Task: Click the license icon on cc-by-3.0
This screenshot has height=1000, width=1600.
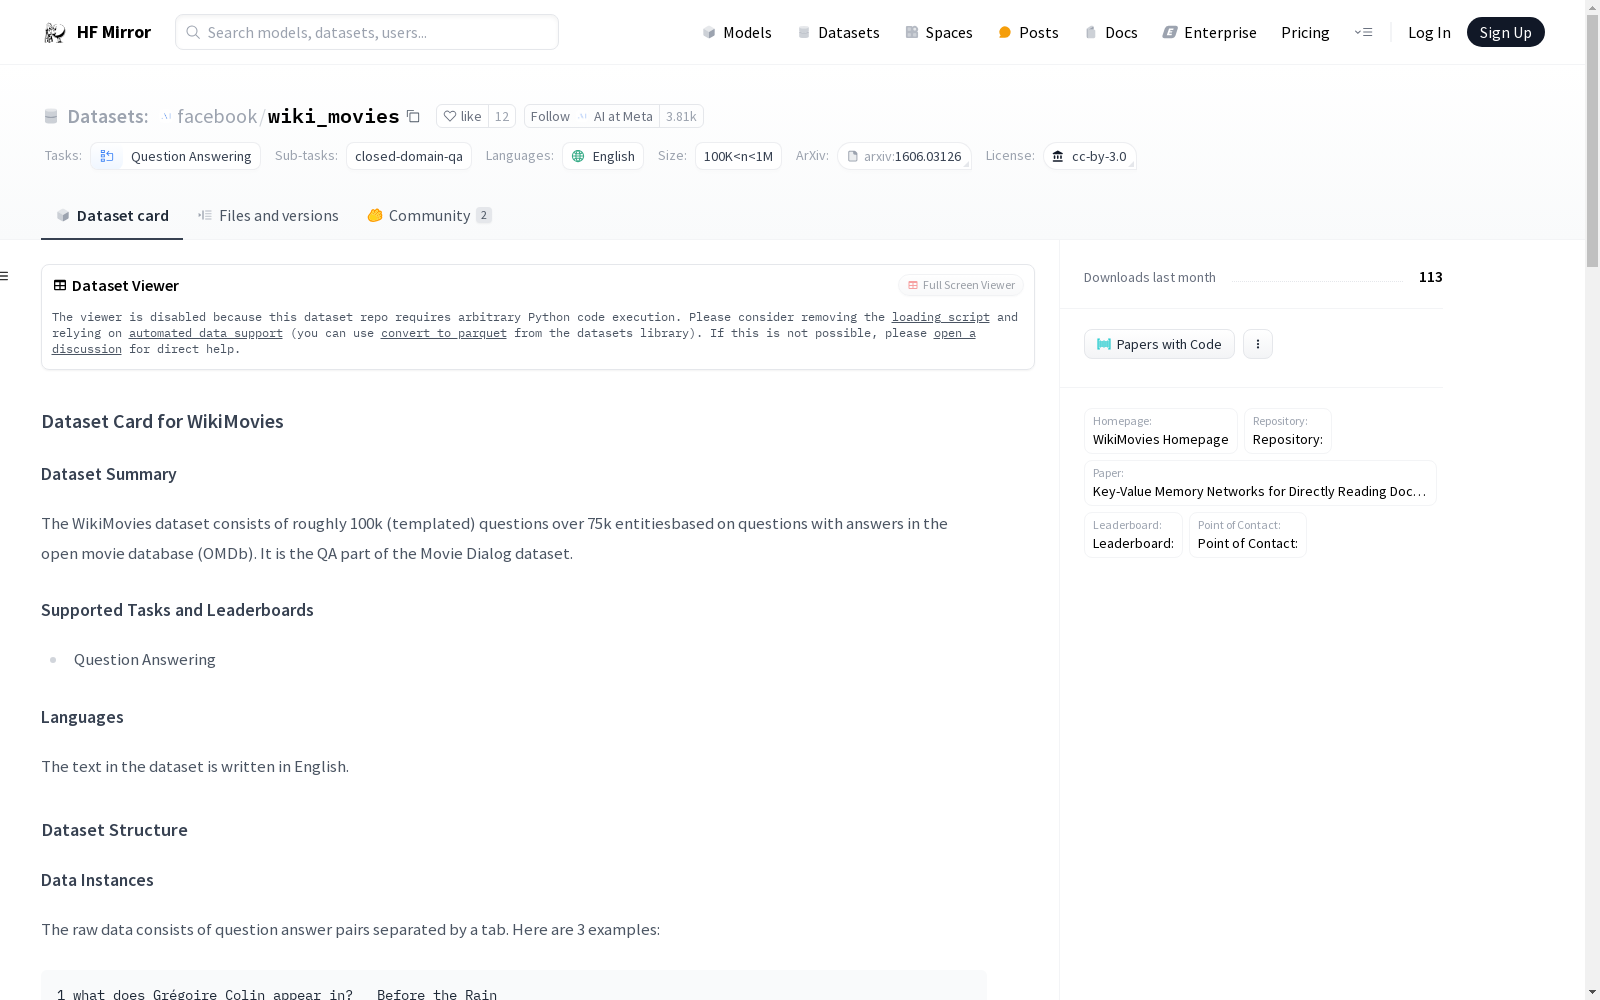Action: (x=1058, y=156)
